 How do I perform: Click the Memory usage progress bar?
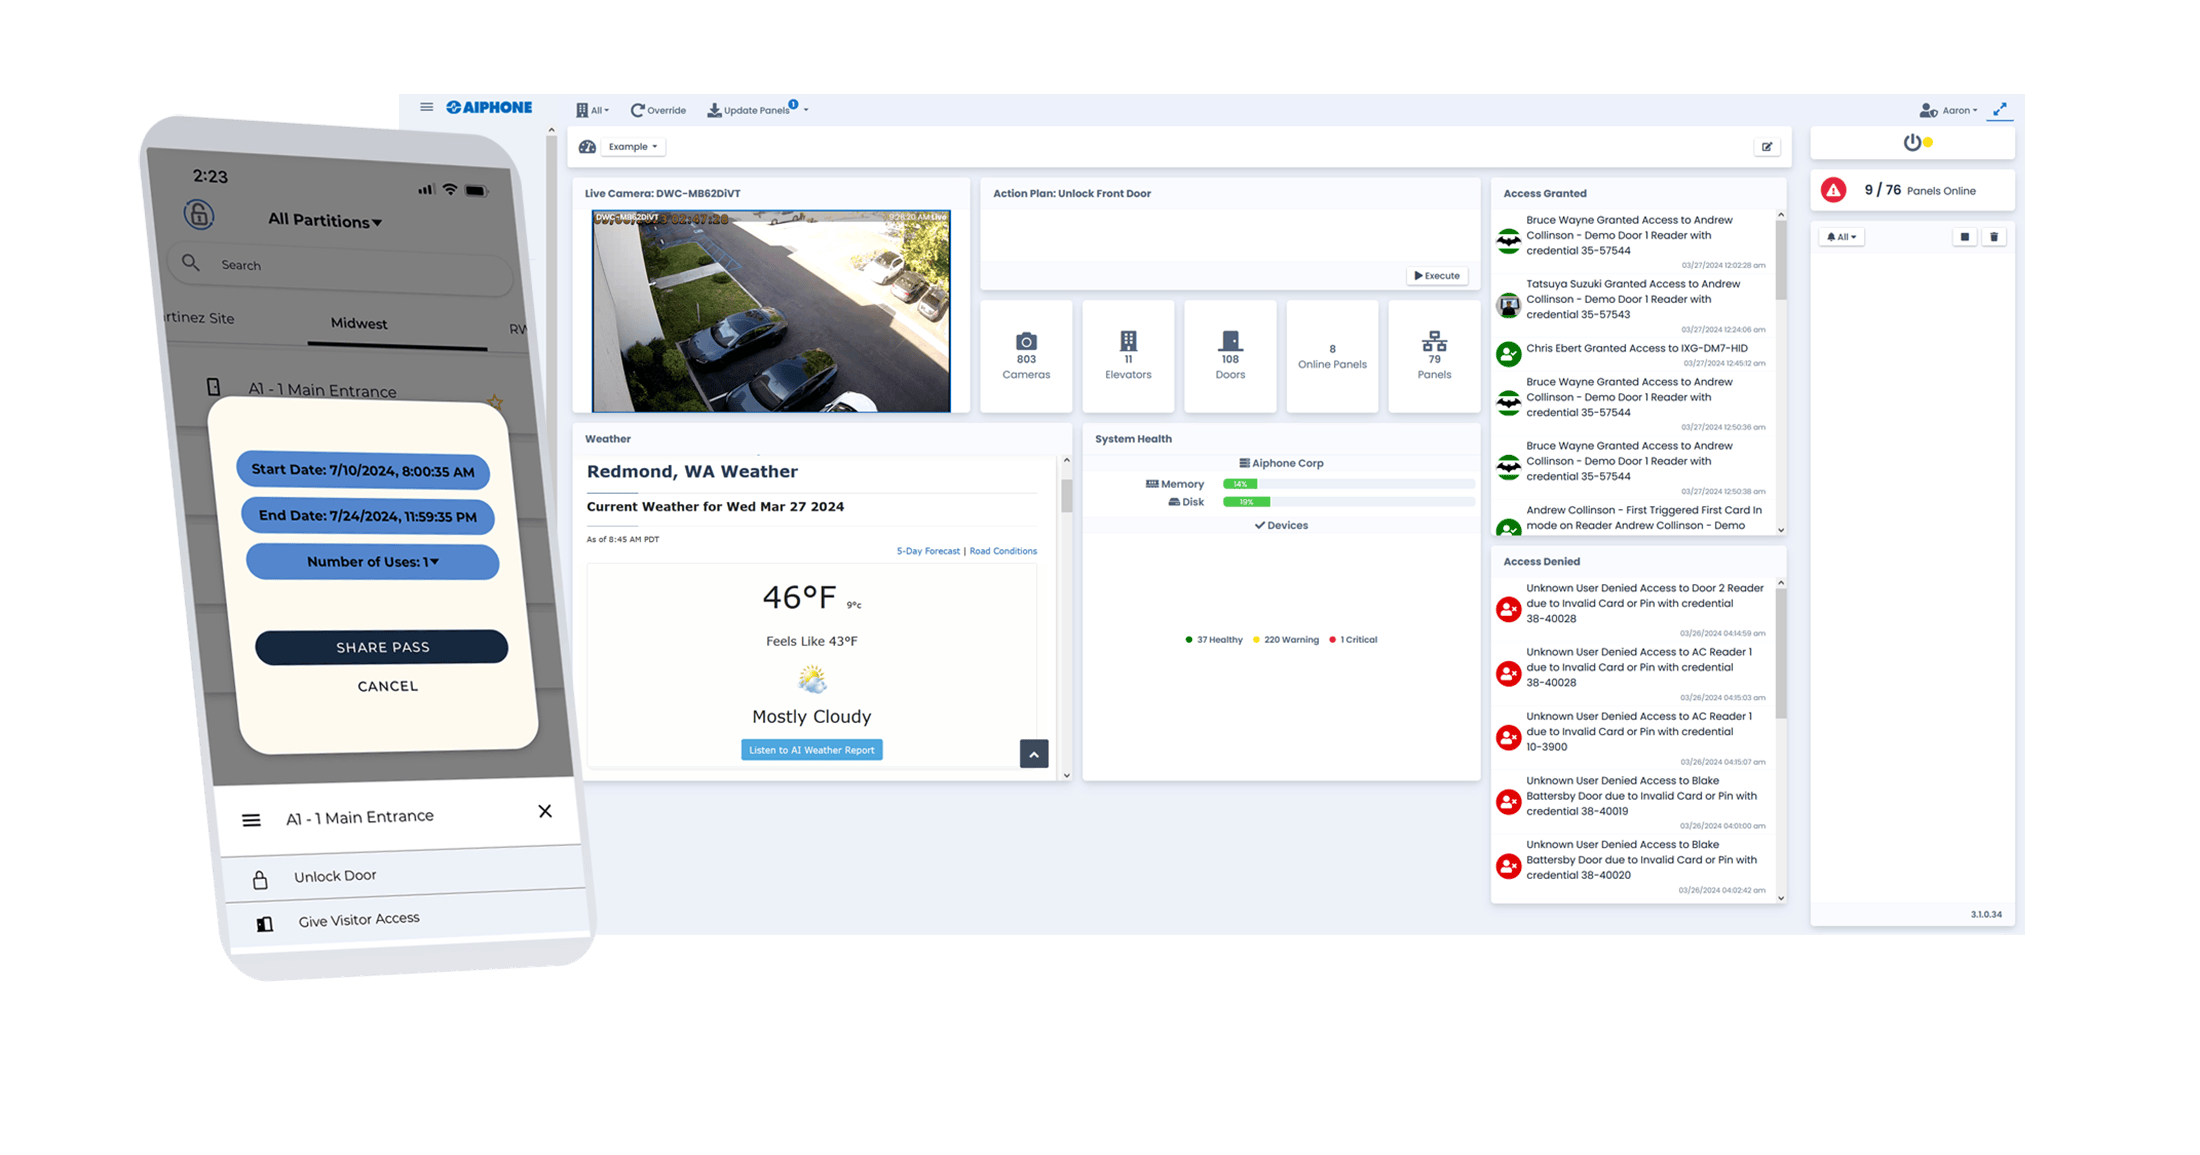[1348, 484]
